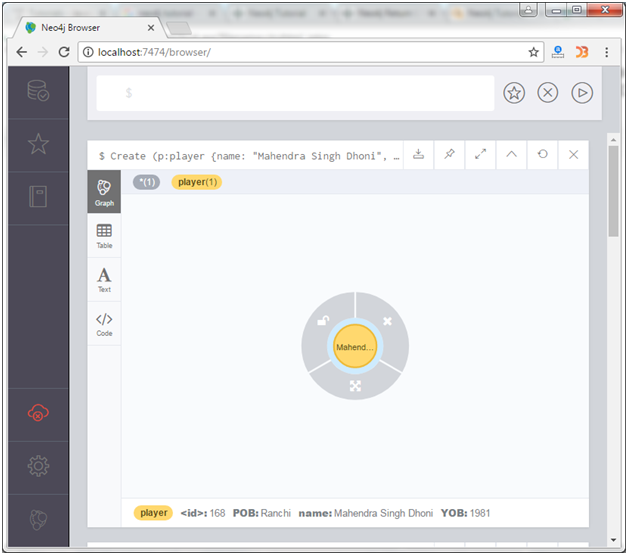Screen dimensions: 628x555
Task: Click the Create query text in frame header
Action: pos(248,156)
